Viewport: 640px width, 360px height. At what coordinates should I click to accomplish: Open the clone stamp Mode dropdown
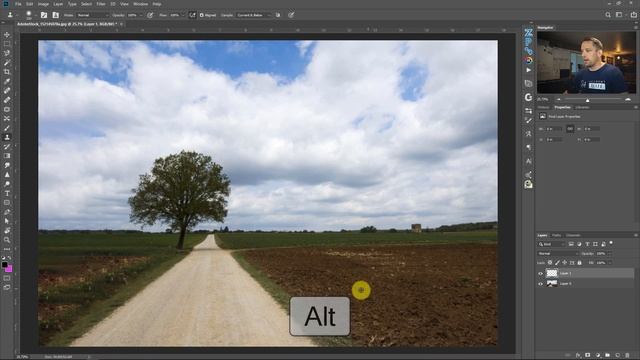92,15
